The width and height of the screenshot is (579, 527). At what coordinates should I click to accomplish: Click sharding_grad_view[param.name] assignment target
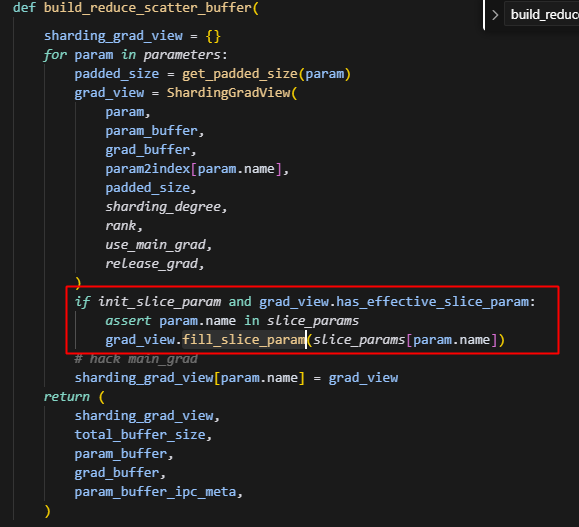click(190, 378)
